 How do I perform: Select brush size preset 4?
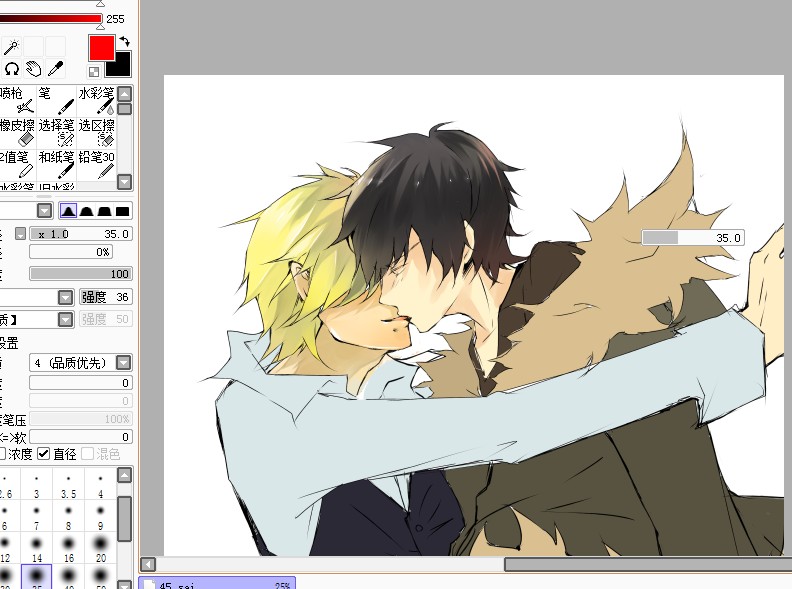(101, 485)
